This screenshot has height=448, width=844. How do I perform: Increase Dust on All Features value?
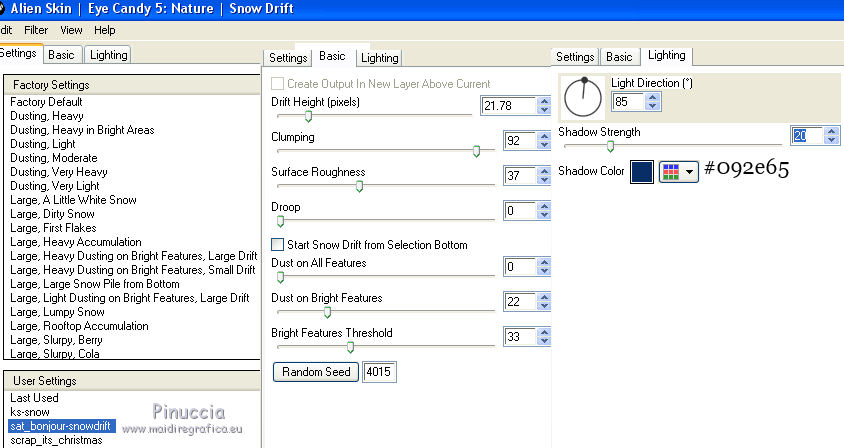[x=544, y=262]
